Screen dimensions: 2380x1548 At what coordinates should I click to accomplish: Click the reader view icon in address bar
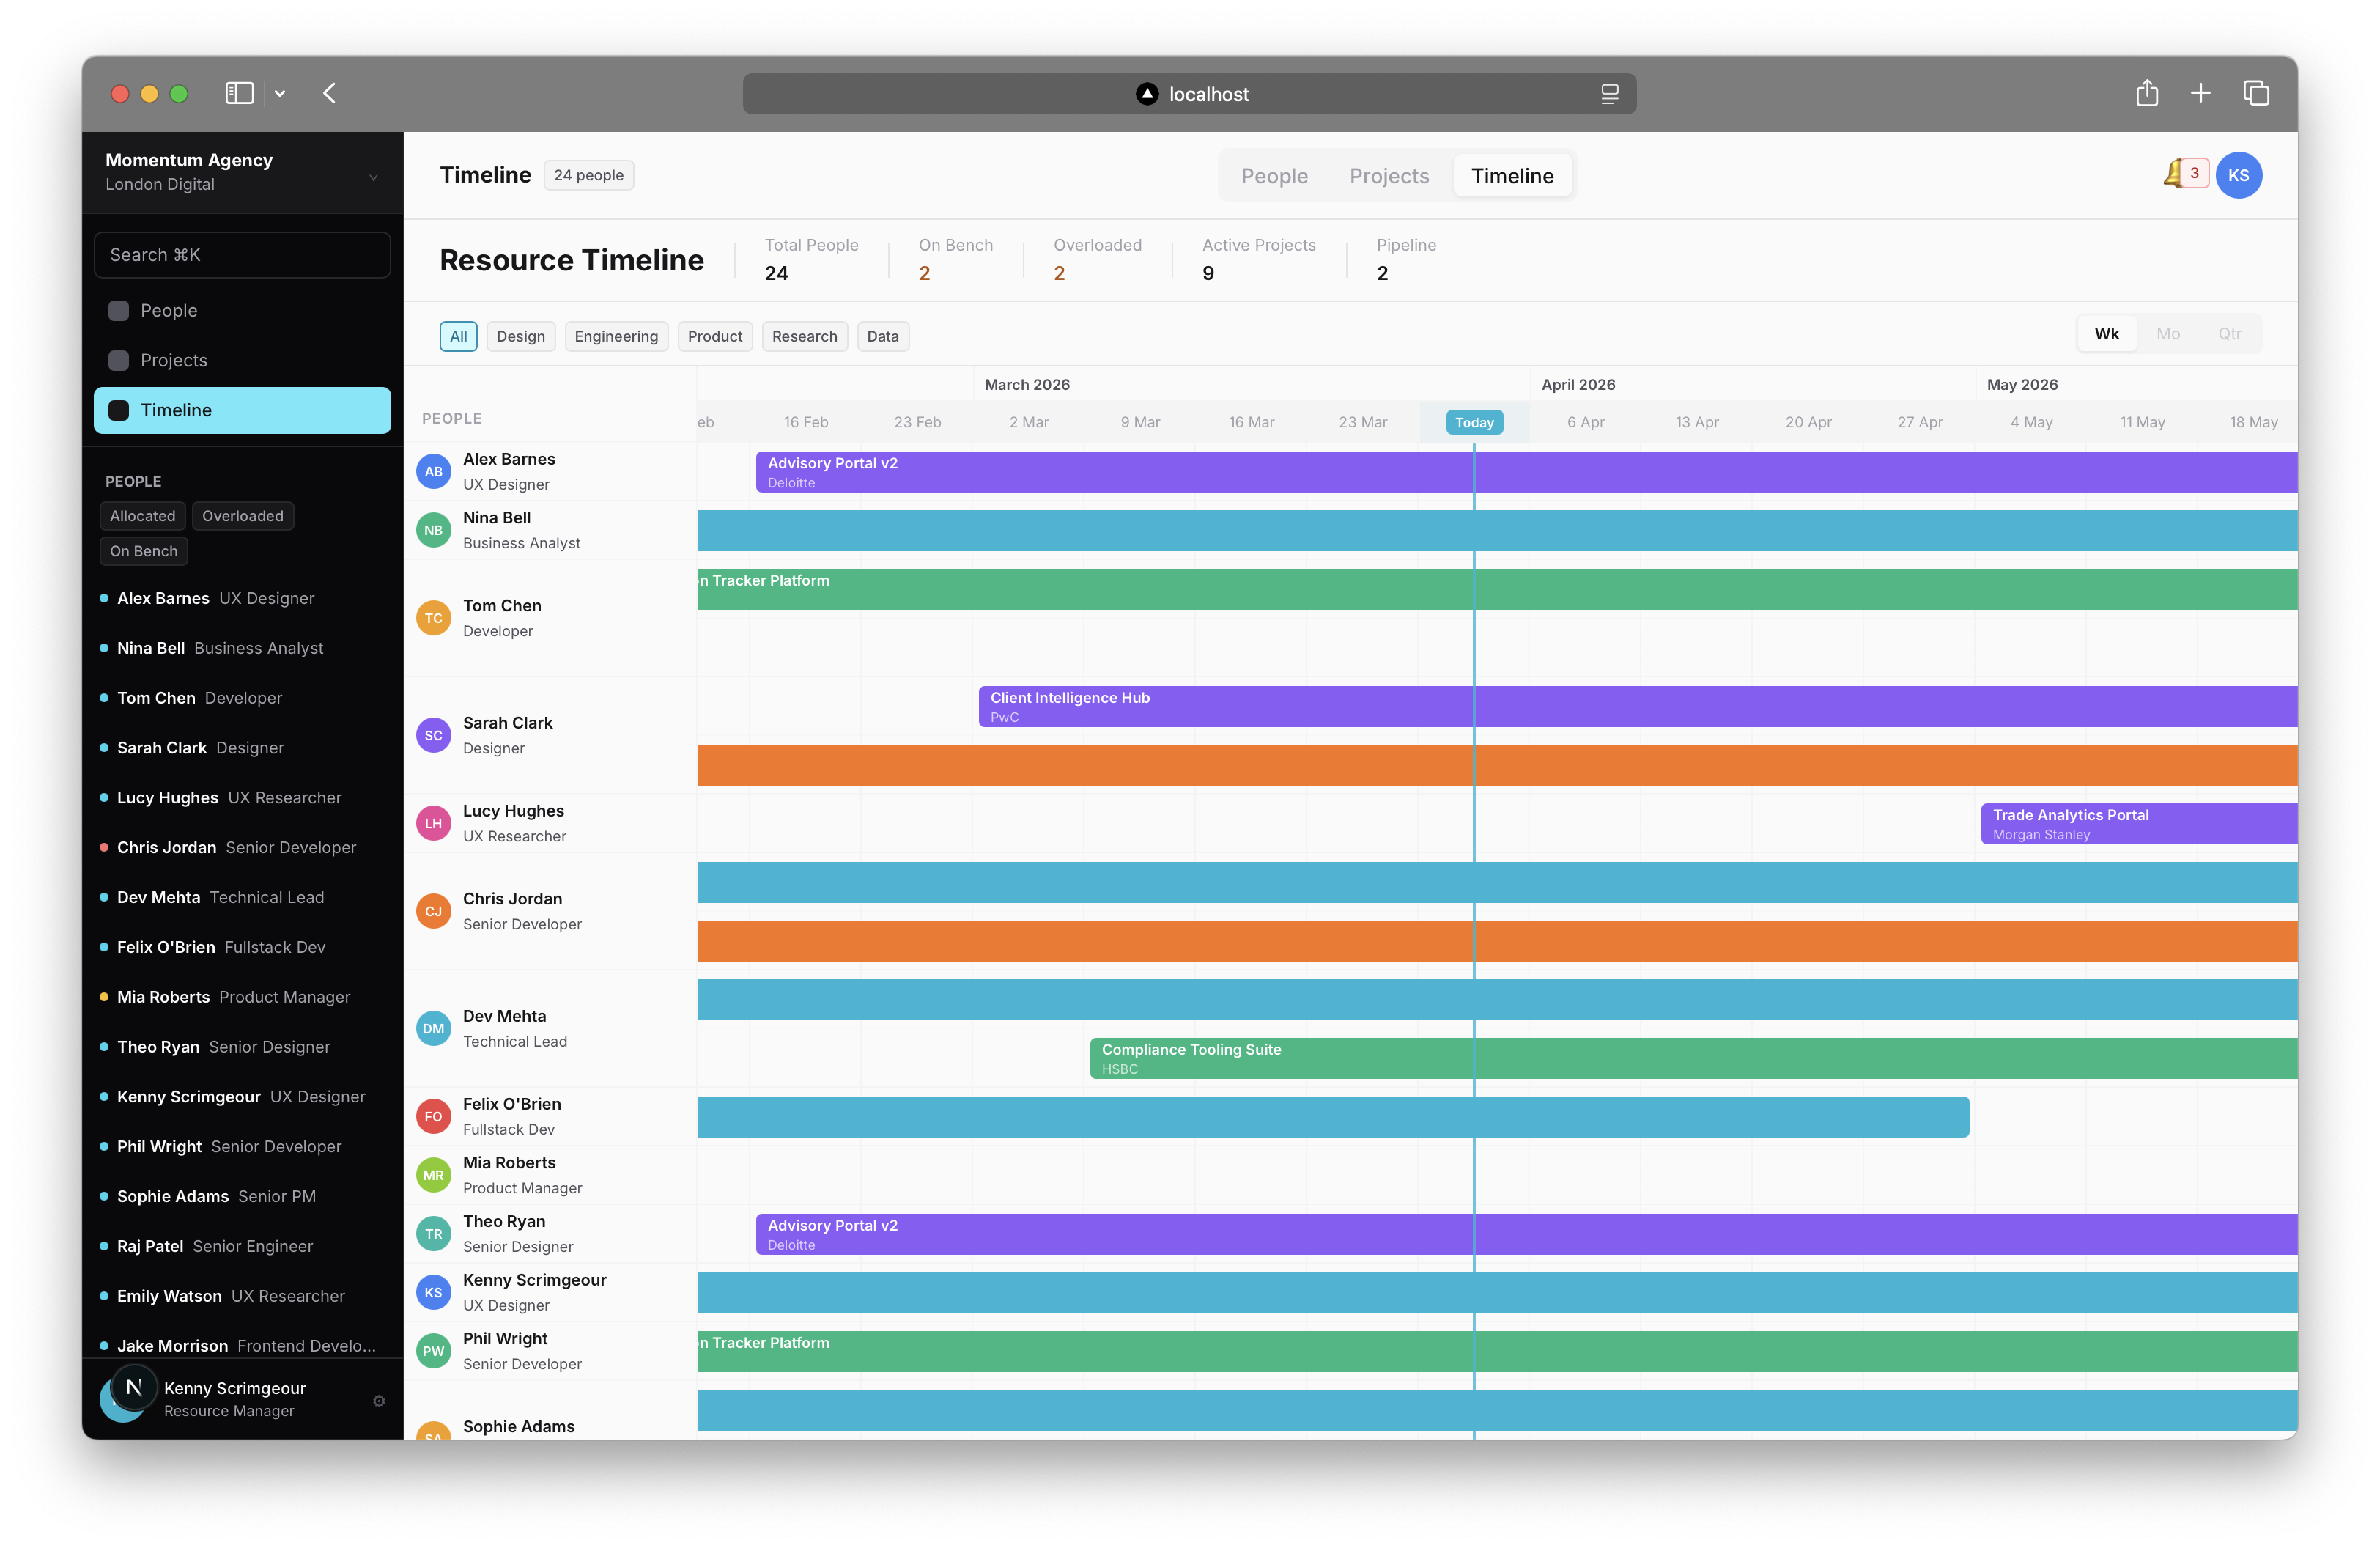click(1609, 94)
